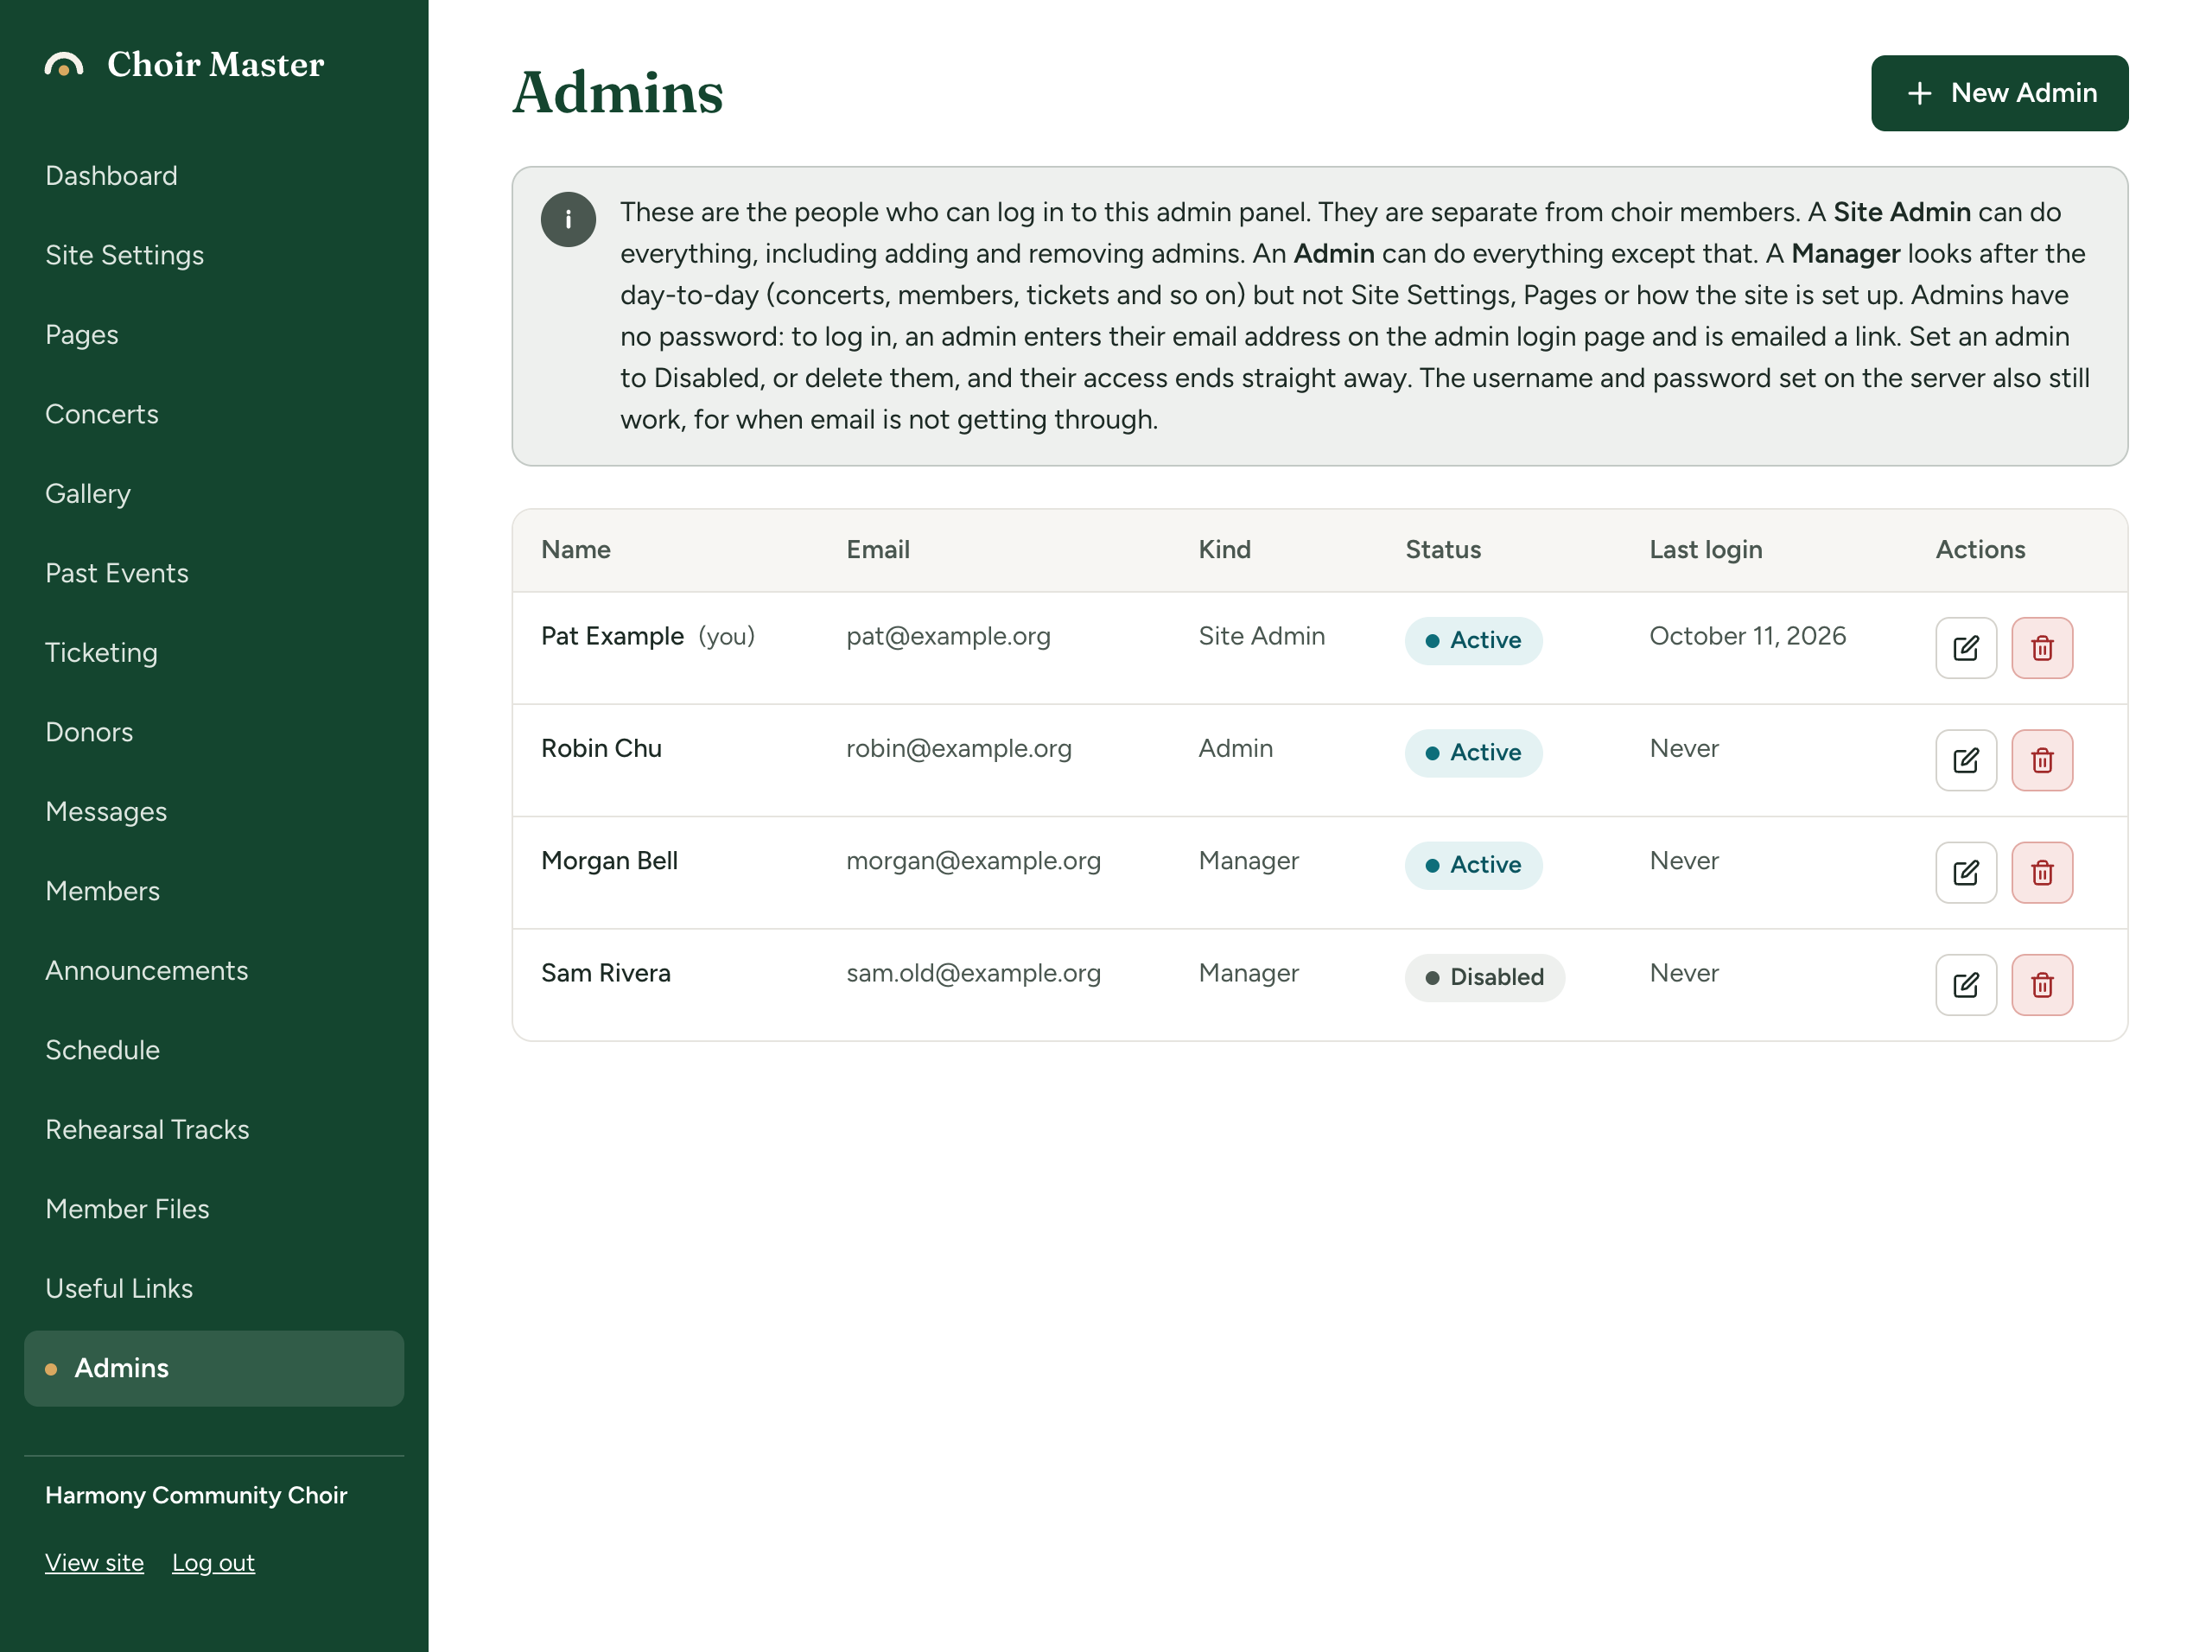Image resolution: width=2212 pixels, height=1652 pixels.
Task: Click the Harmony Community Choir label
Action: [x=196, y=1495]
